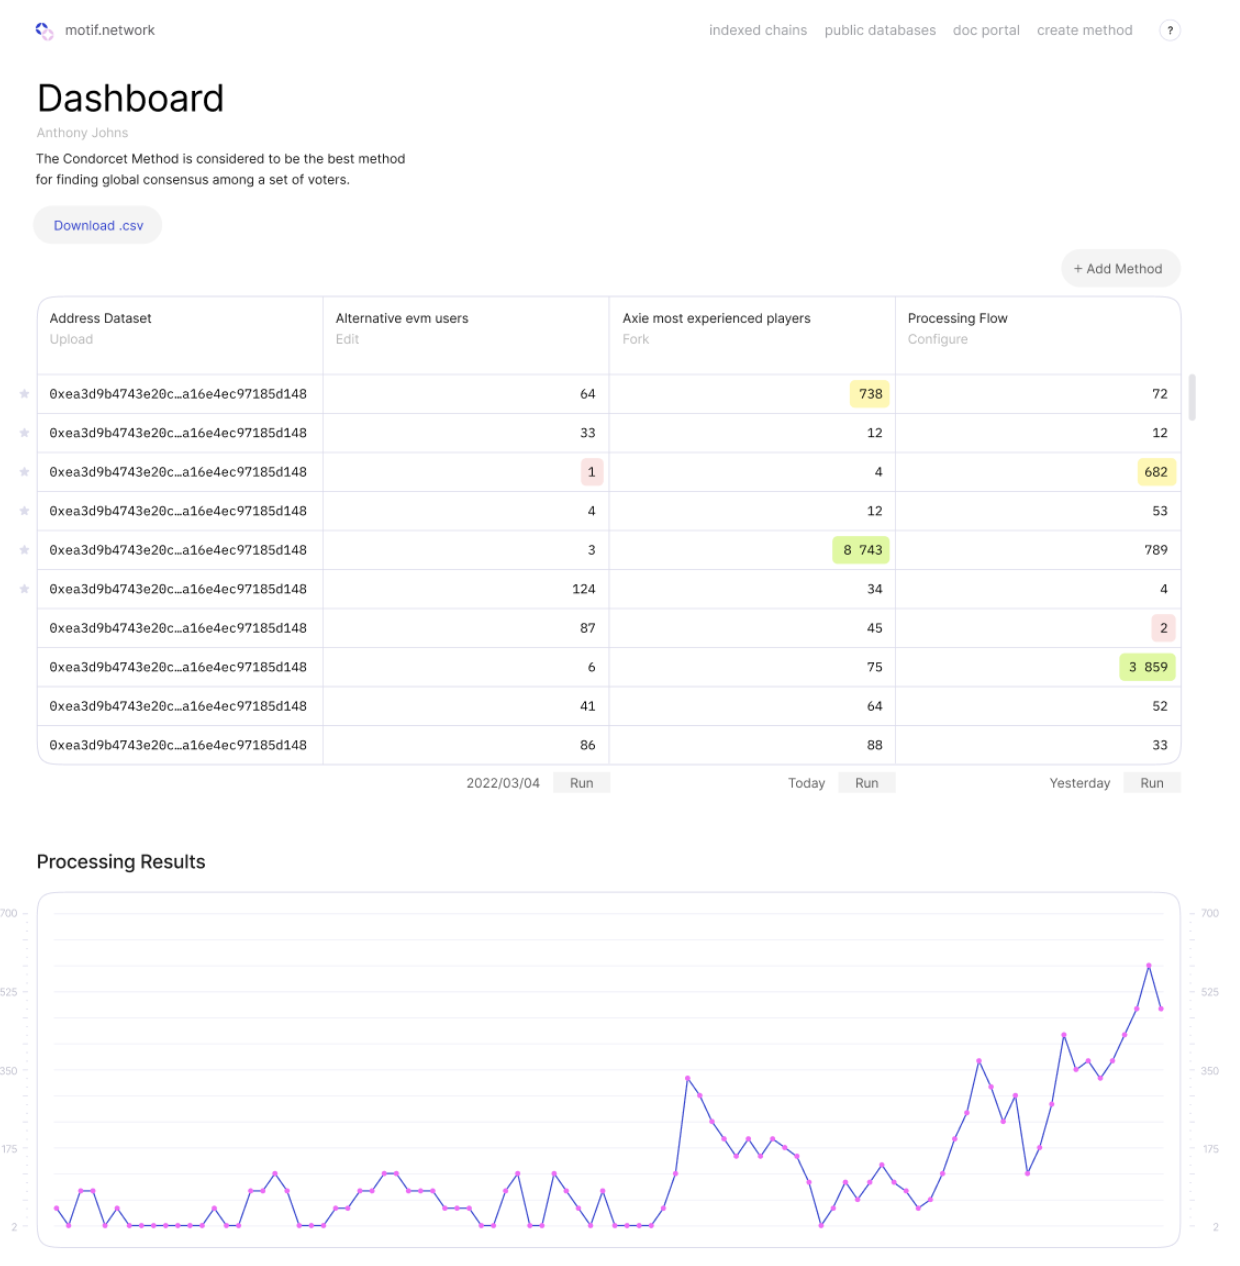Fork the Axie most experienced players method
The width and height of the screenshot is (1240, 1266).
coord(635,340)
